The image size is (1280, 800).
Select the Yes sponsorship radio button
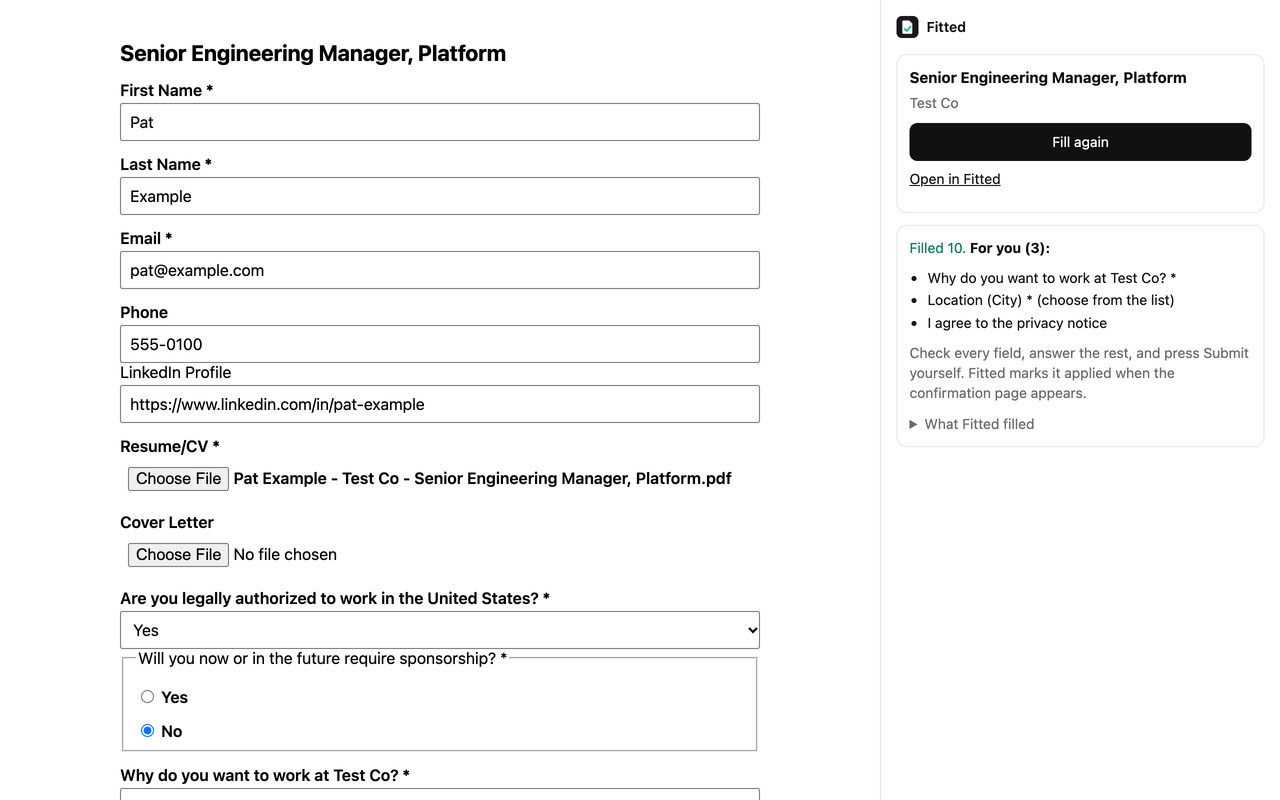click(x=147, y=697)
